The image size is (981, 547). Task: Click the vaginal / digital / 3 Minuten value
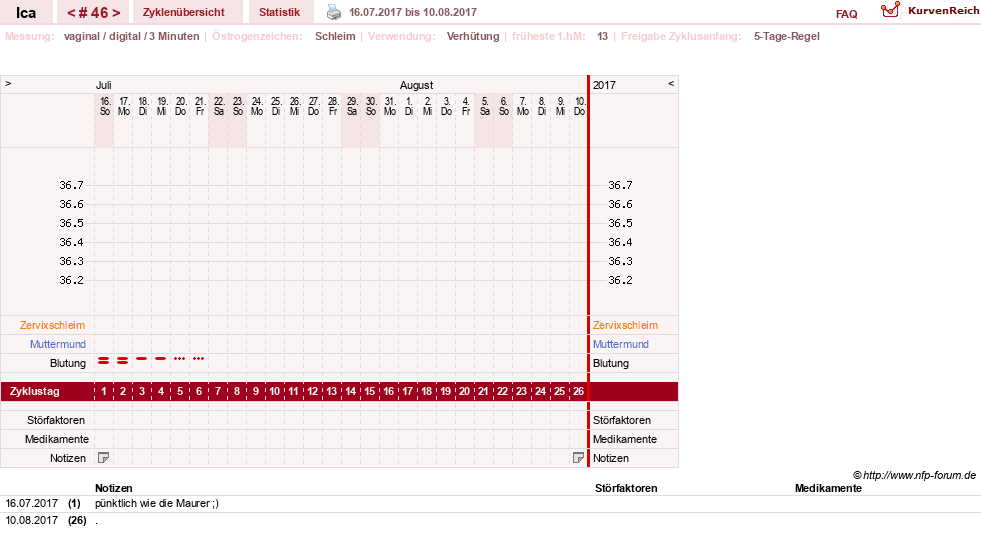131,36
